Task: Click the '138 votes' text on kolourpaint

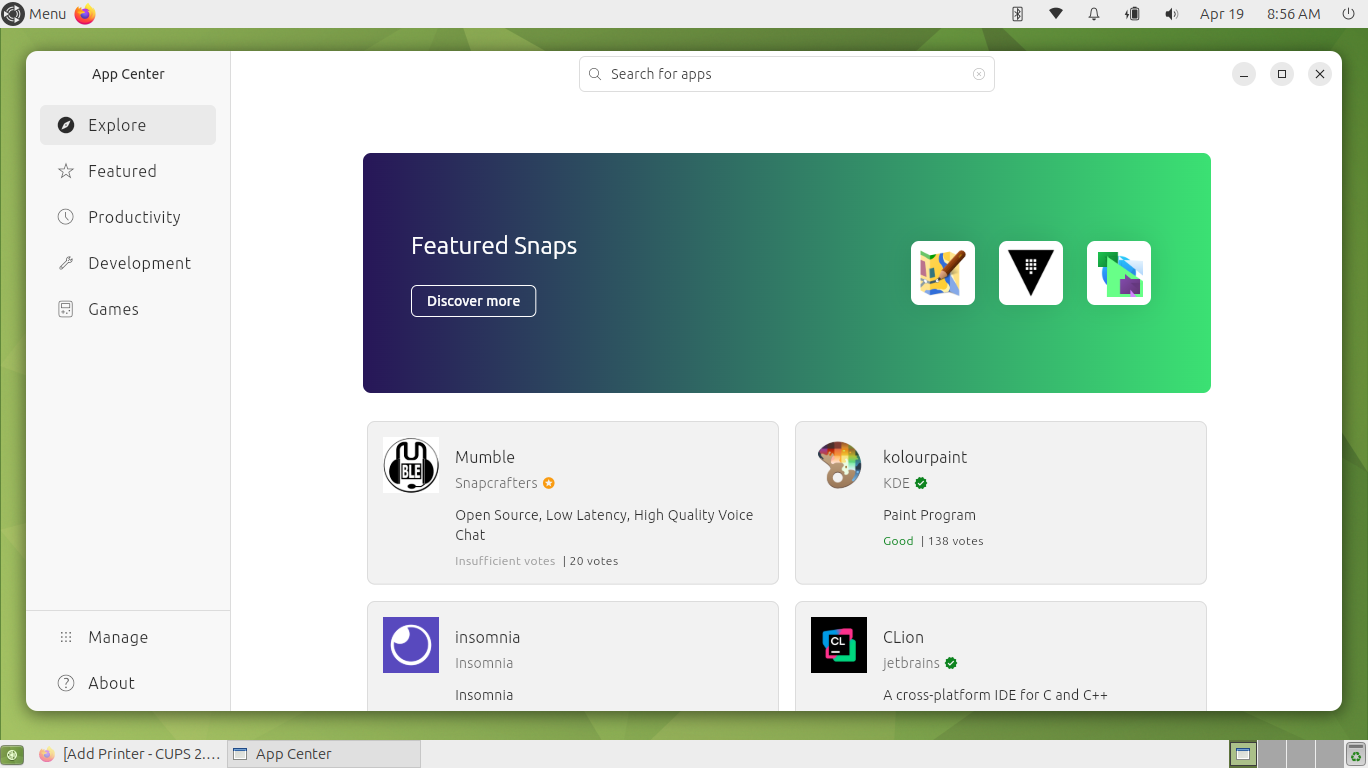Action: [x=955, y=541]
